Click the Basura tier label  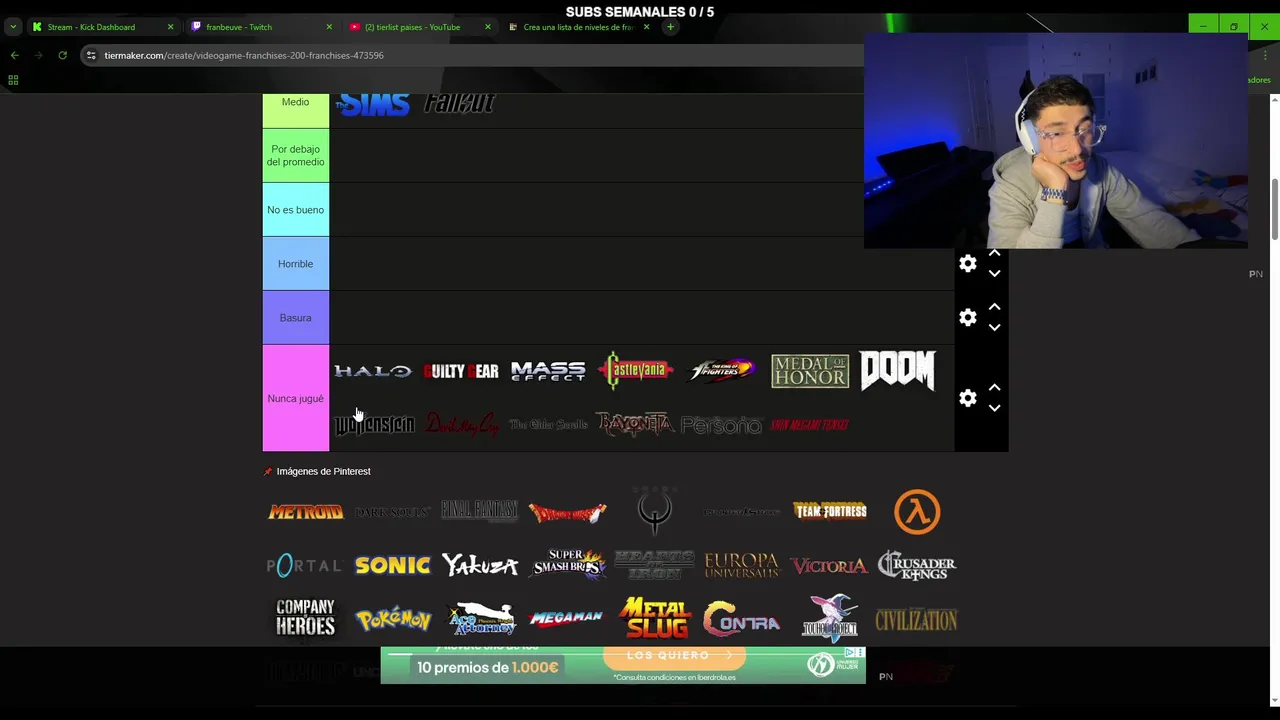295,318
